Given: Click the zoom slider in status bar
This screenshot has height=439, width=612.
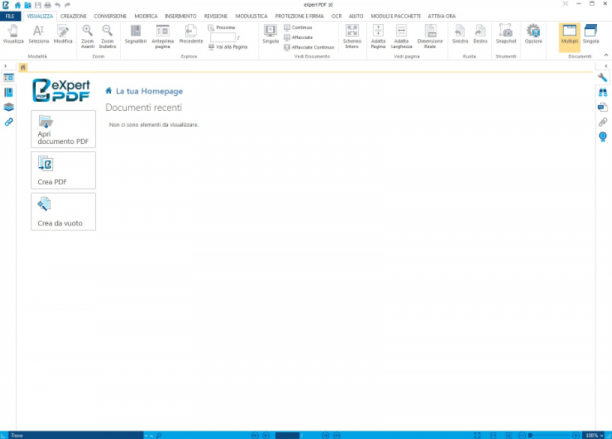Looking at the screenshot, I should [x=549, y=435].
